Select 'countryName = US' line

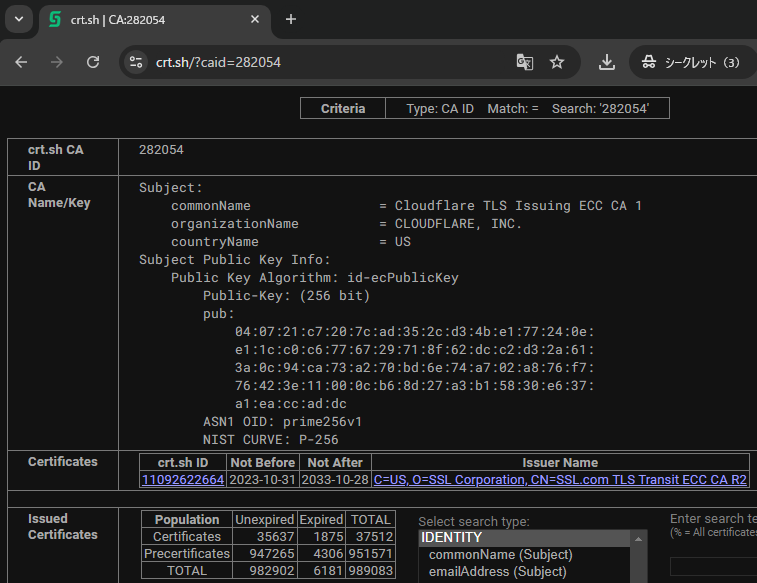tap(291, 242)
